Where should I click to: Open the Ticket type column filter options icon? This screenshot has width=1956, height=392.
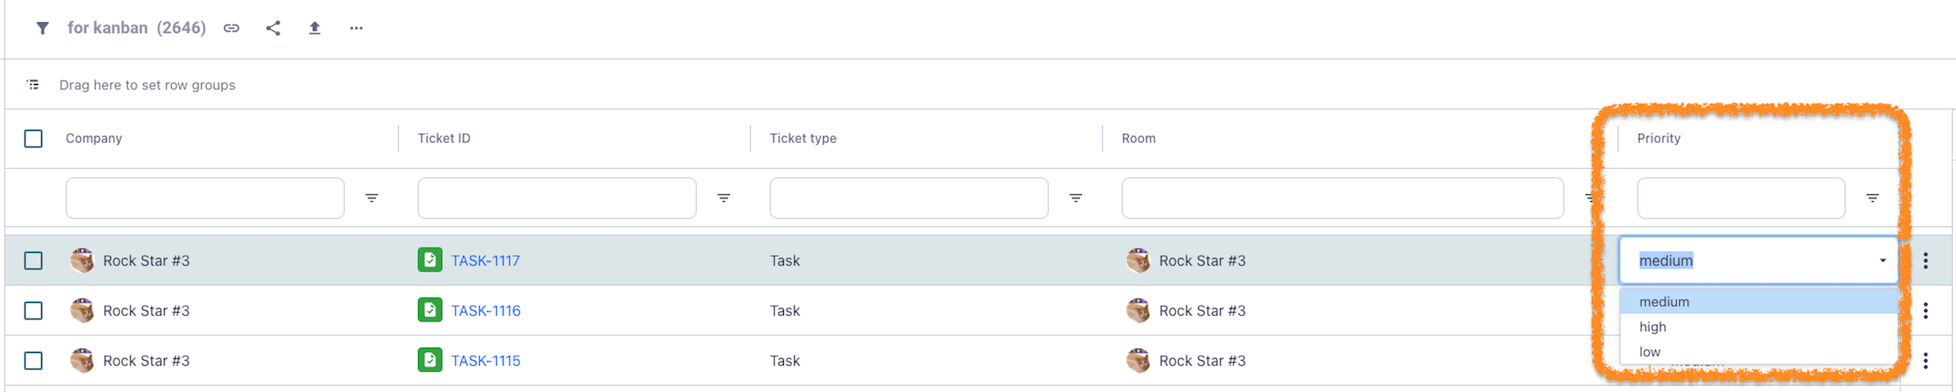(1076, 198)
